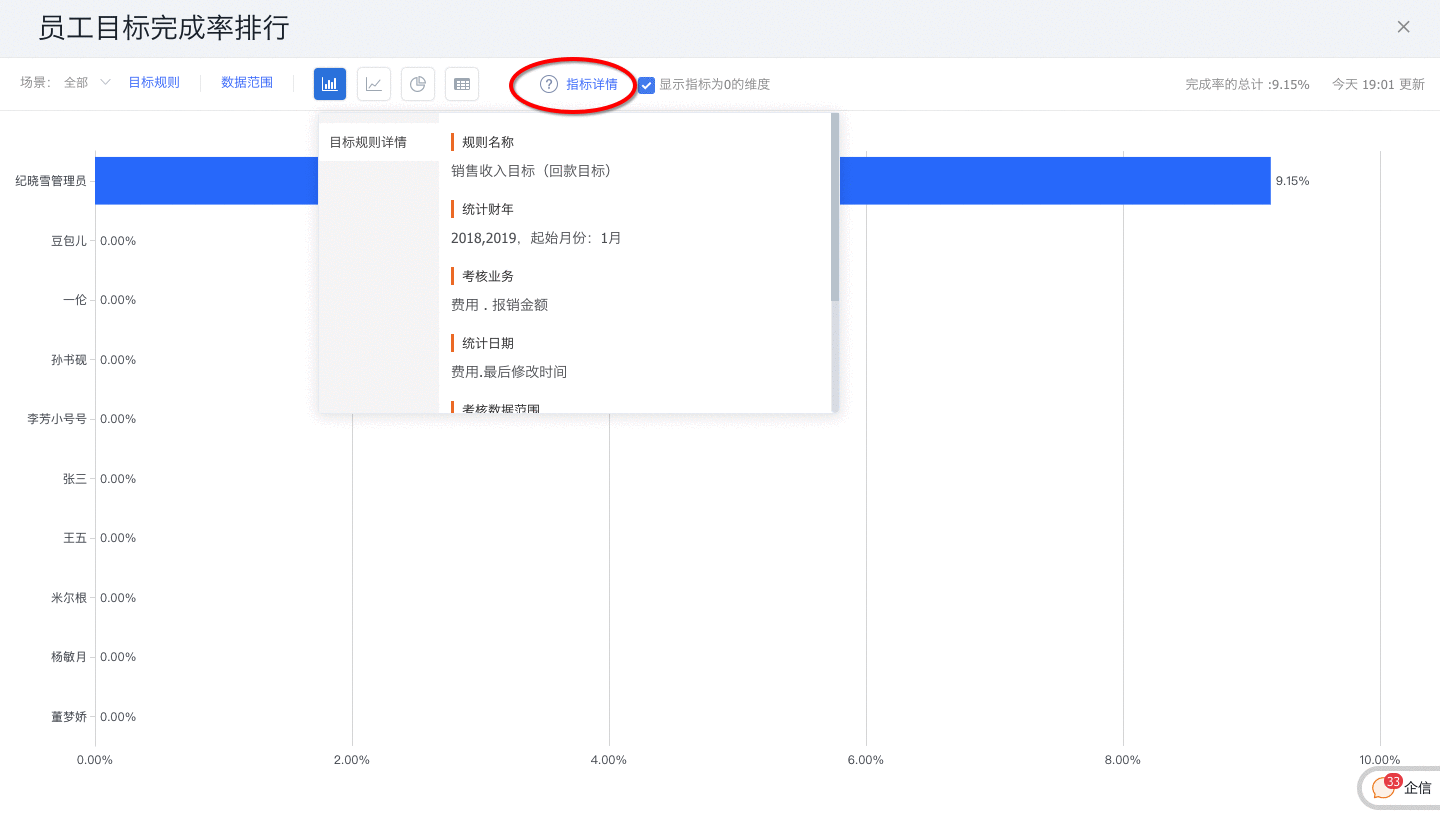
Task: Click the 王五 axis label
Action: 75,538
